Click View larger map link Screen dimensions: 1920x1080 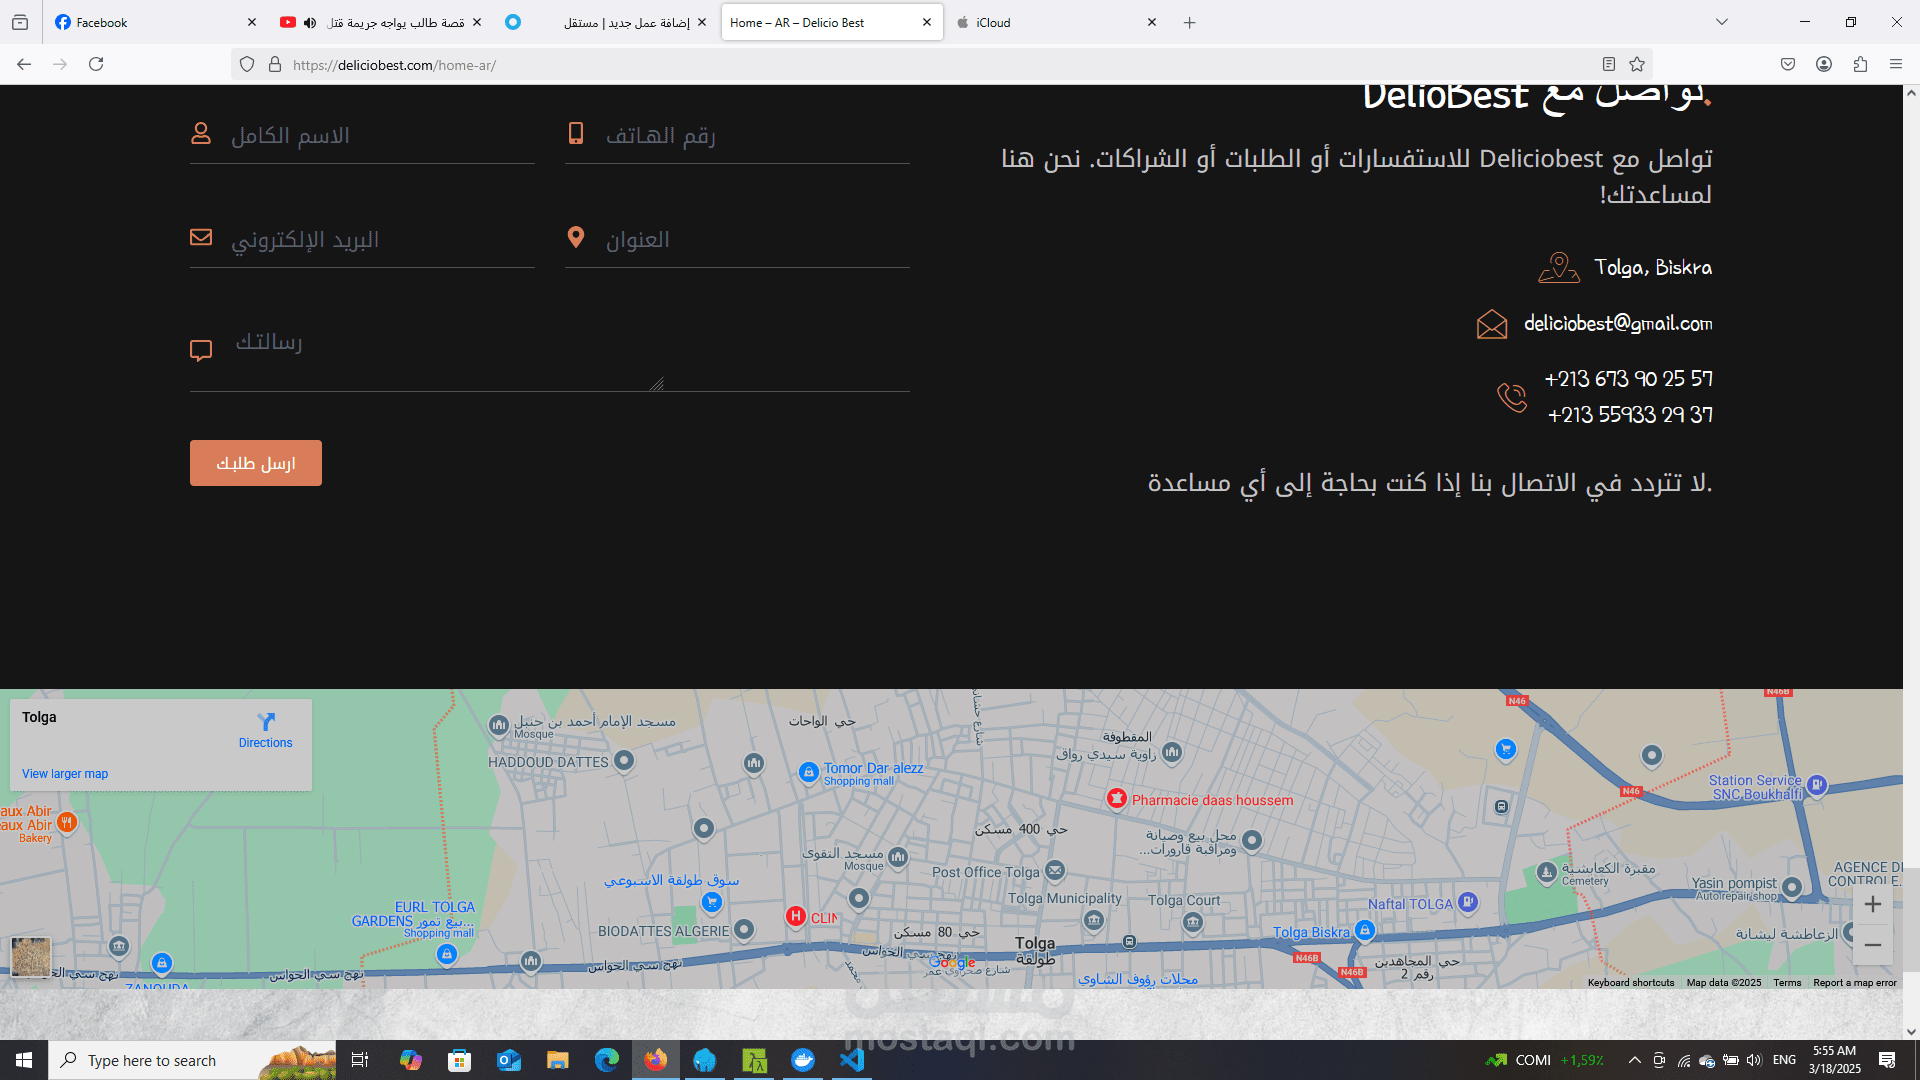click(x=65, y=774)
